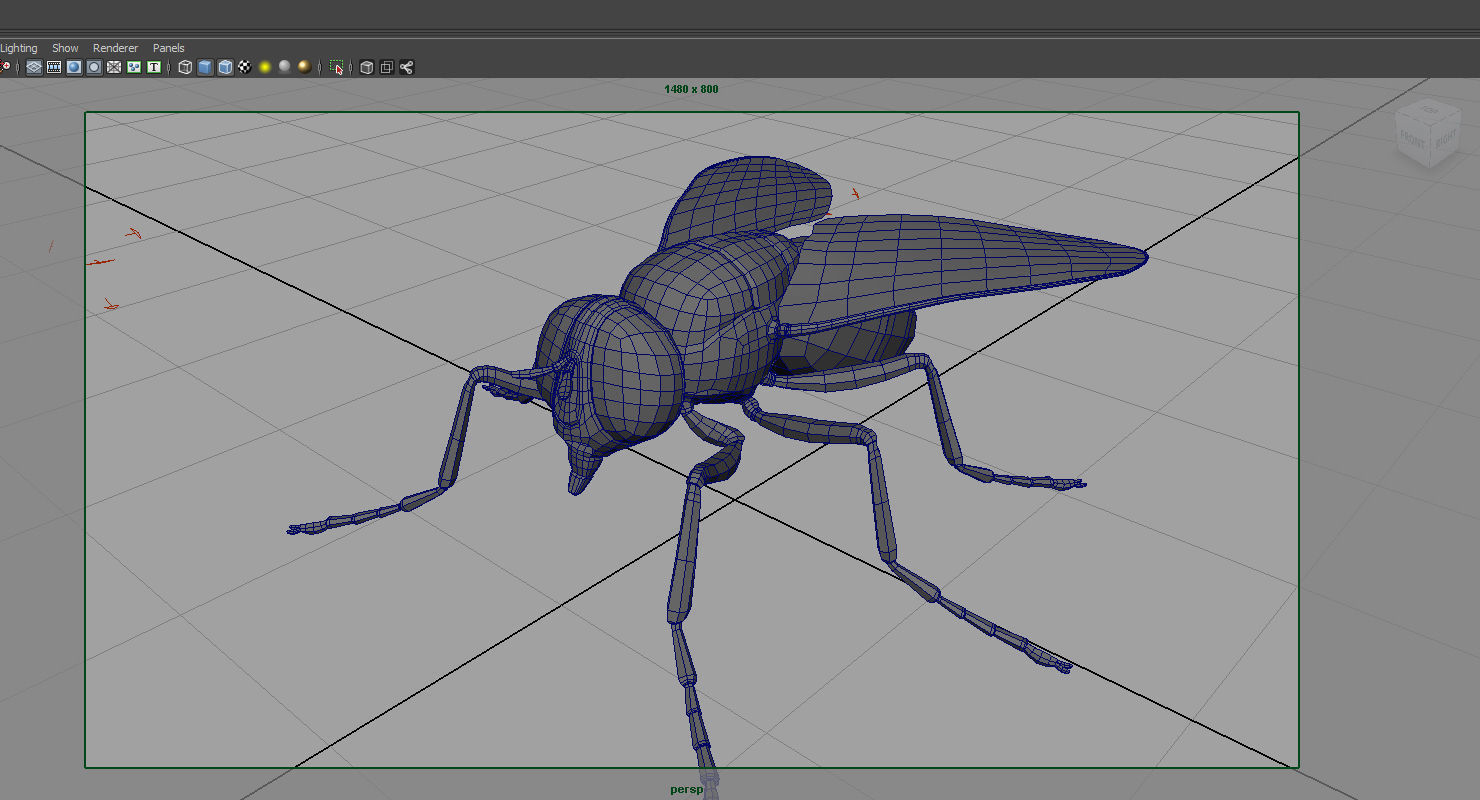Toggle wireframe on shaded cube icon
Viewport: 1480px width, 800px height.
(225, 67)
